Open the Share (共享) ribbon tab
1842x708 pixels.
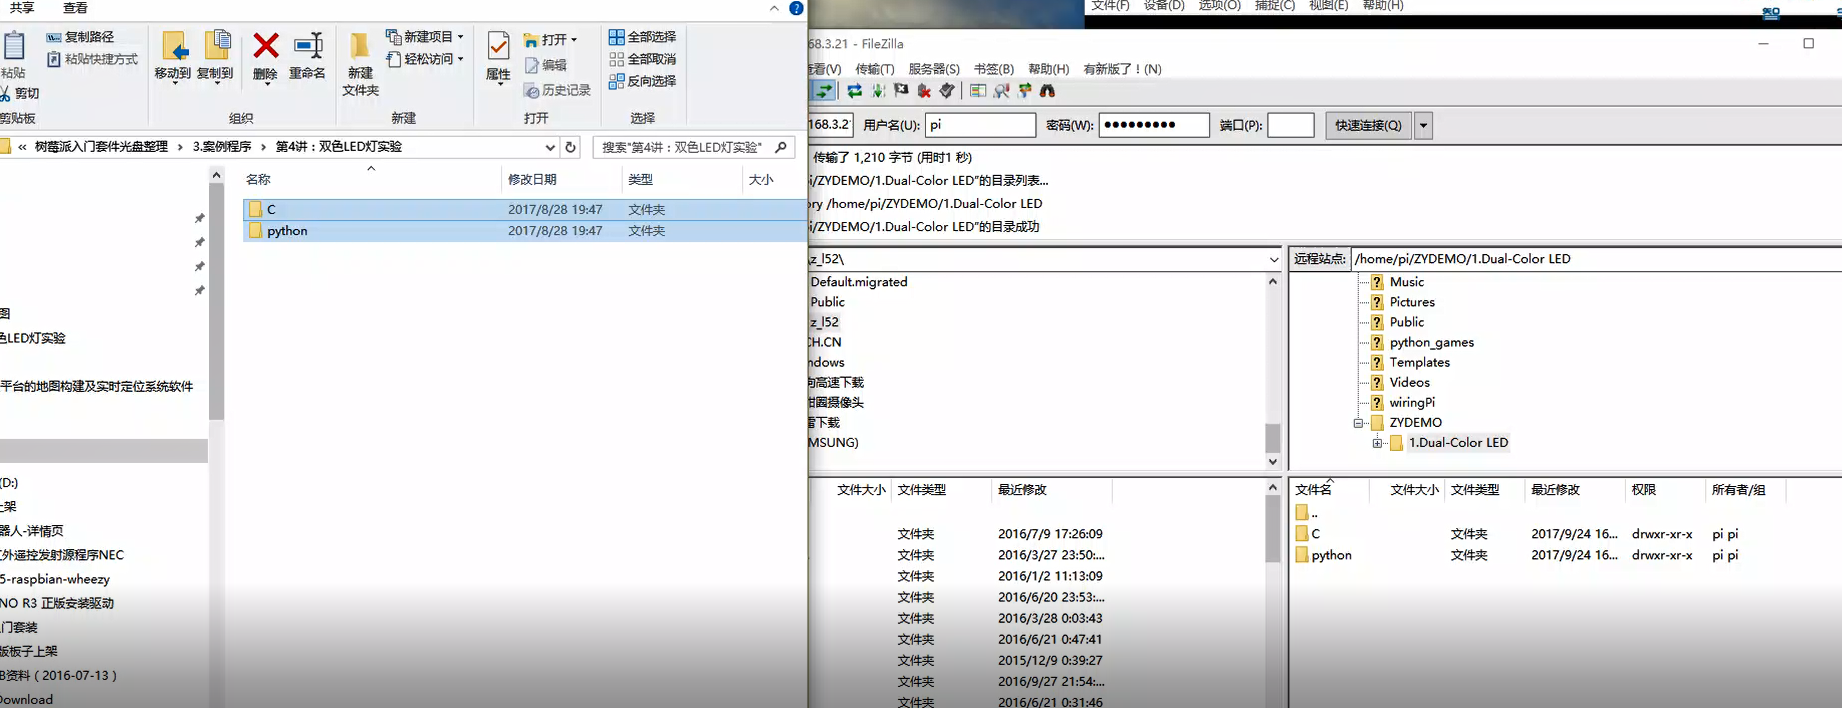22,8
